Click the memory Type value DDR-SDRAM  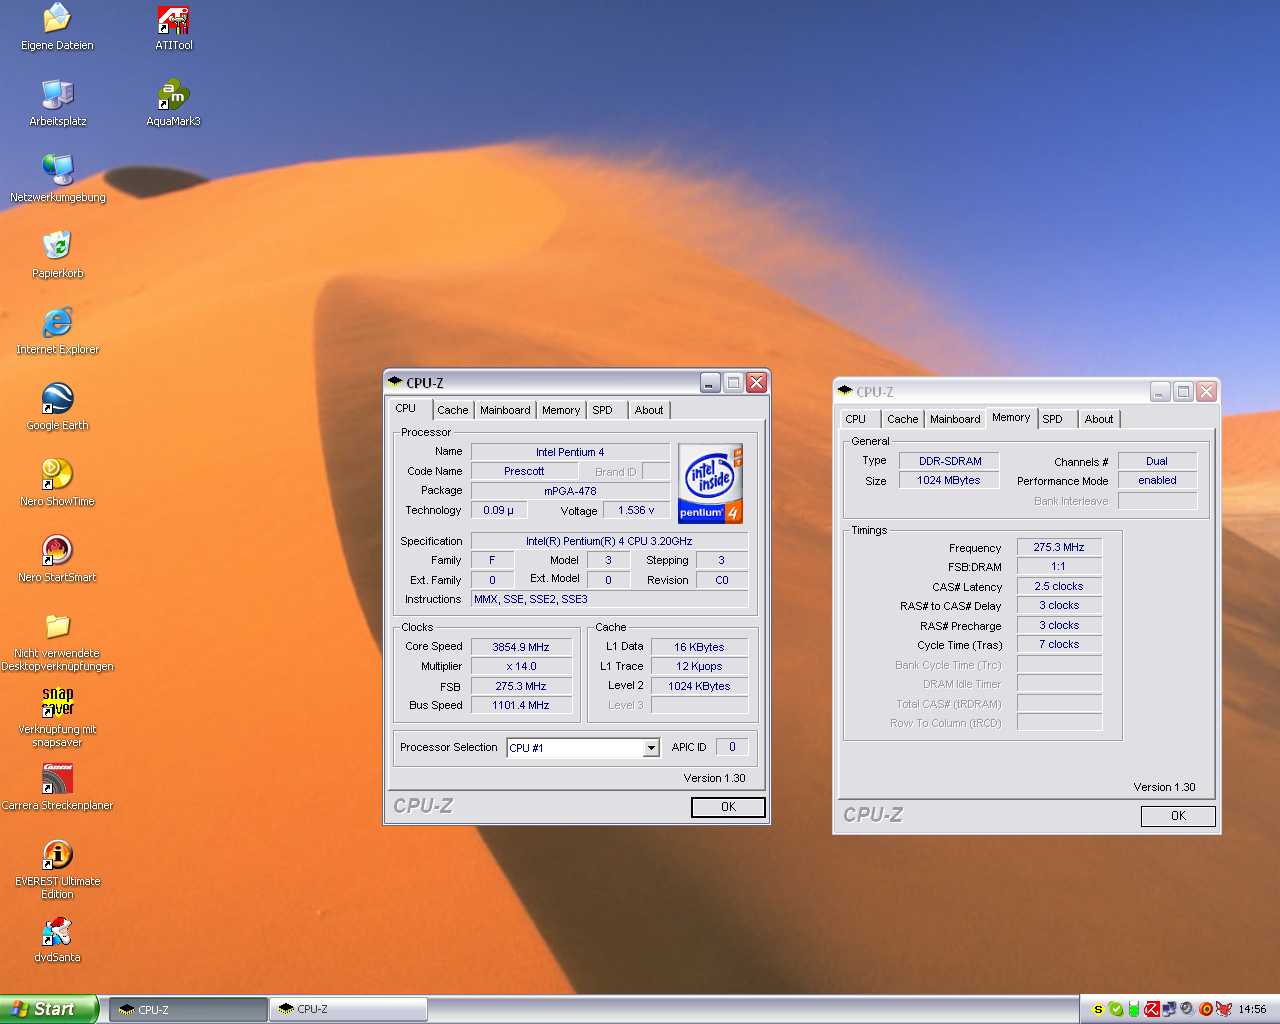[949, 461]
